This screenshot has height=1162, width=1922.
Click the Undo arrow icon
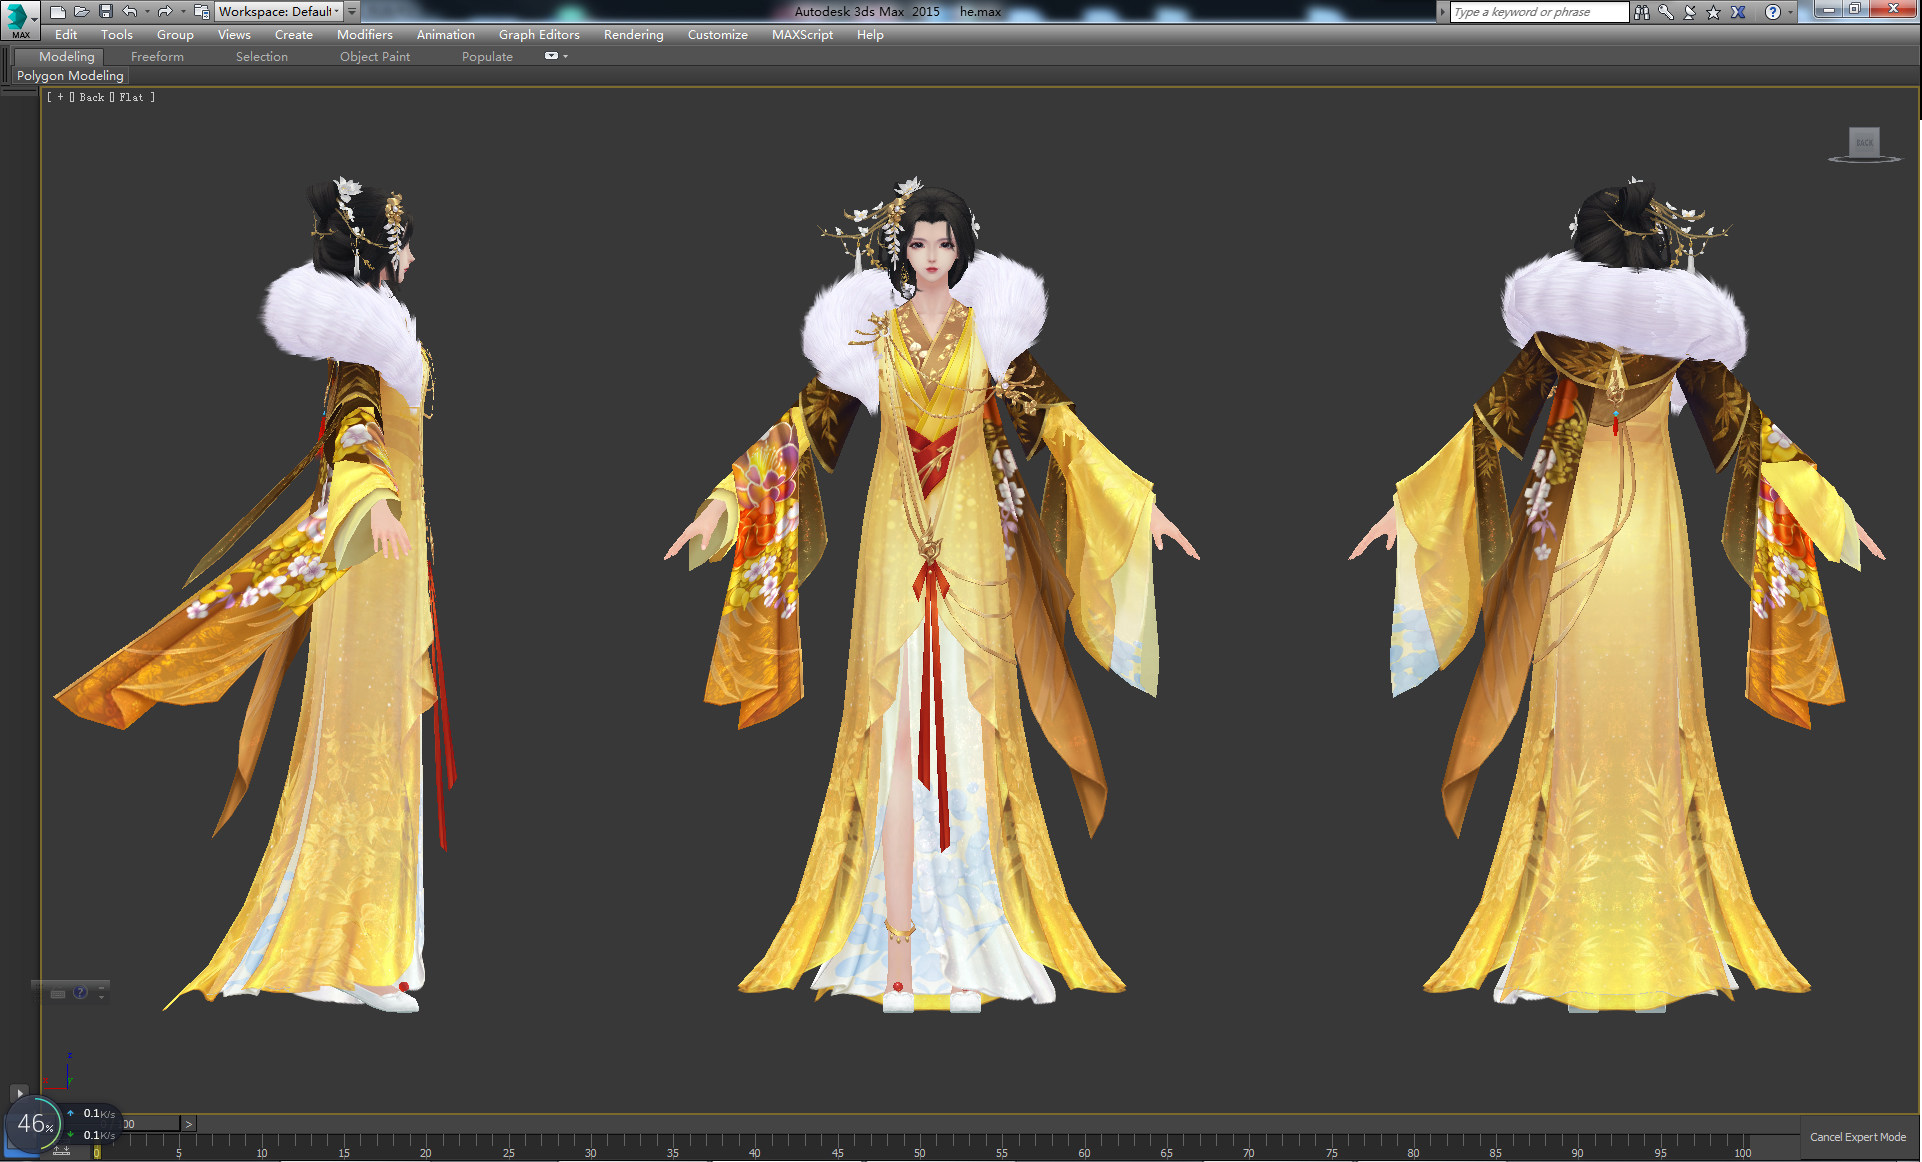[130, 12]
